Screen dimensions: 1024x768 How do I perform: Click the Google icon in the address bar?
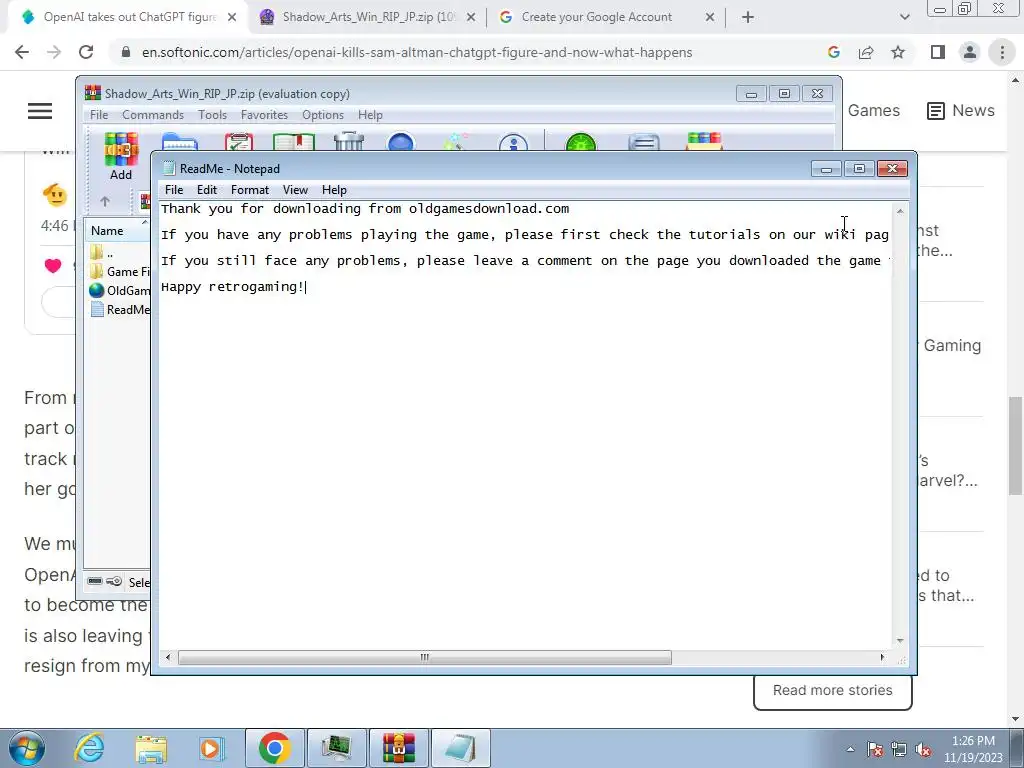pos(833,52)
